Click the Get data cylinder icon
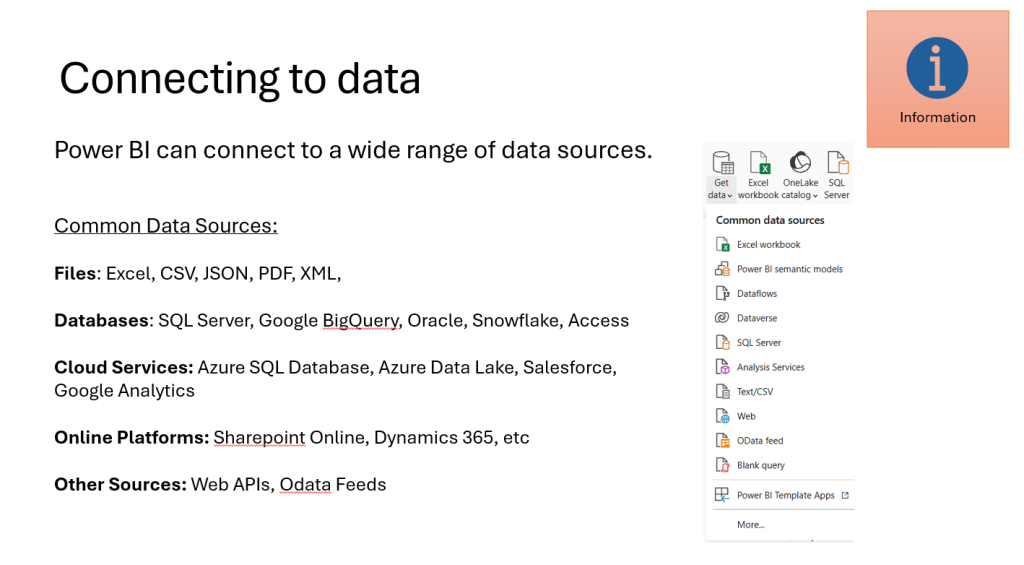1024x565 pixels. click(x=722, y=163)
